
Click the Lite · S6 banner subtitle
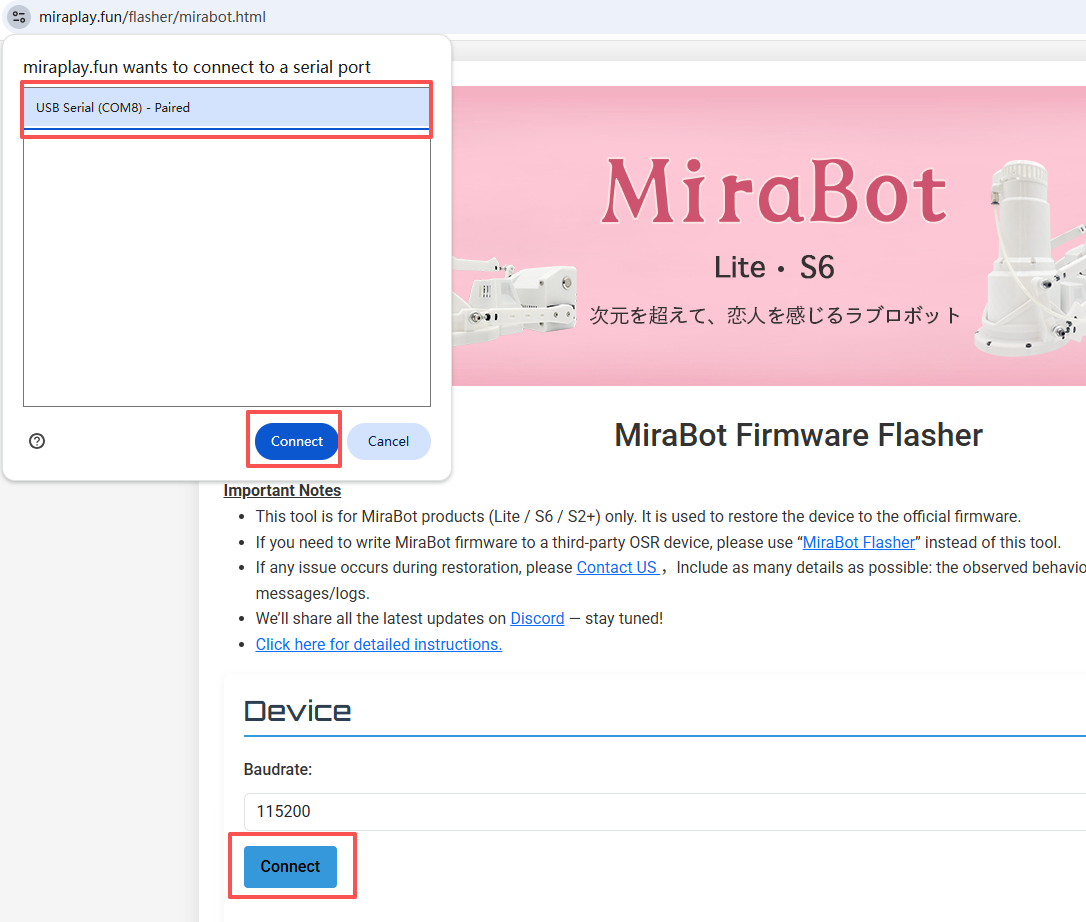tap(774, 268)
